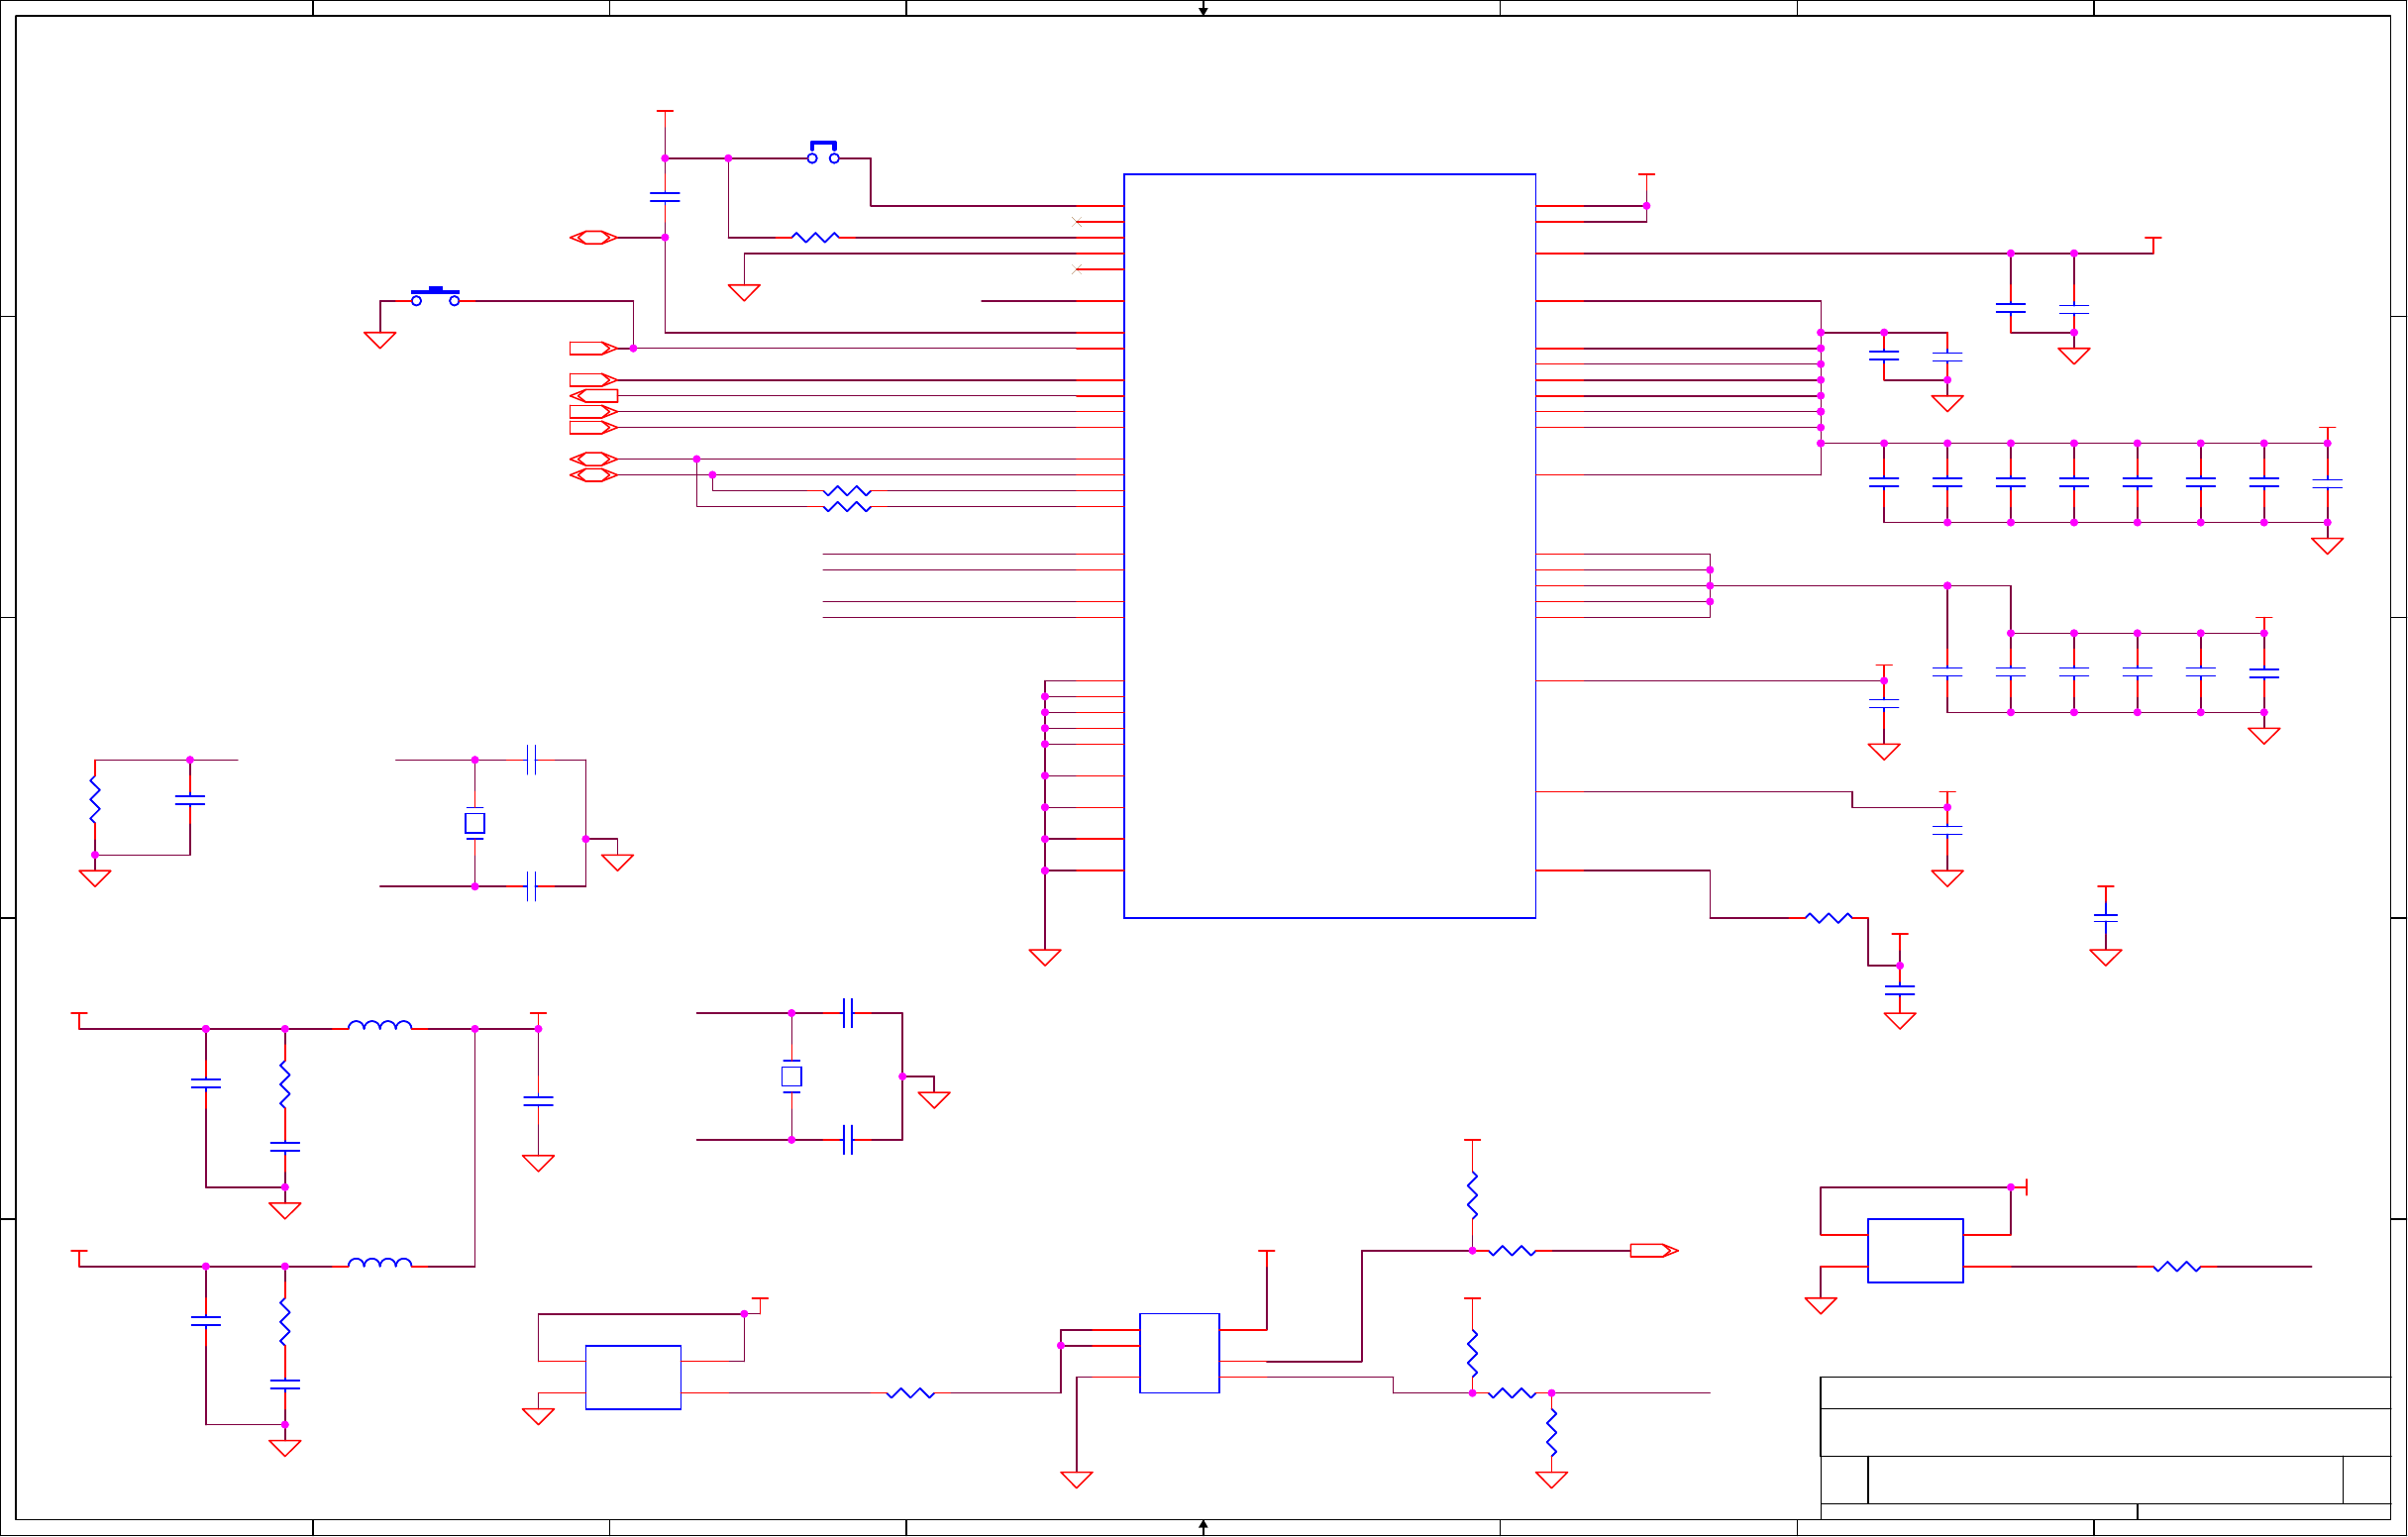This screenshot has width=2408, height=1537.
Task: Select the resistor in parallel with a capacitor at far left
Action: pos(95,800)
